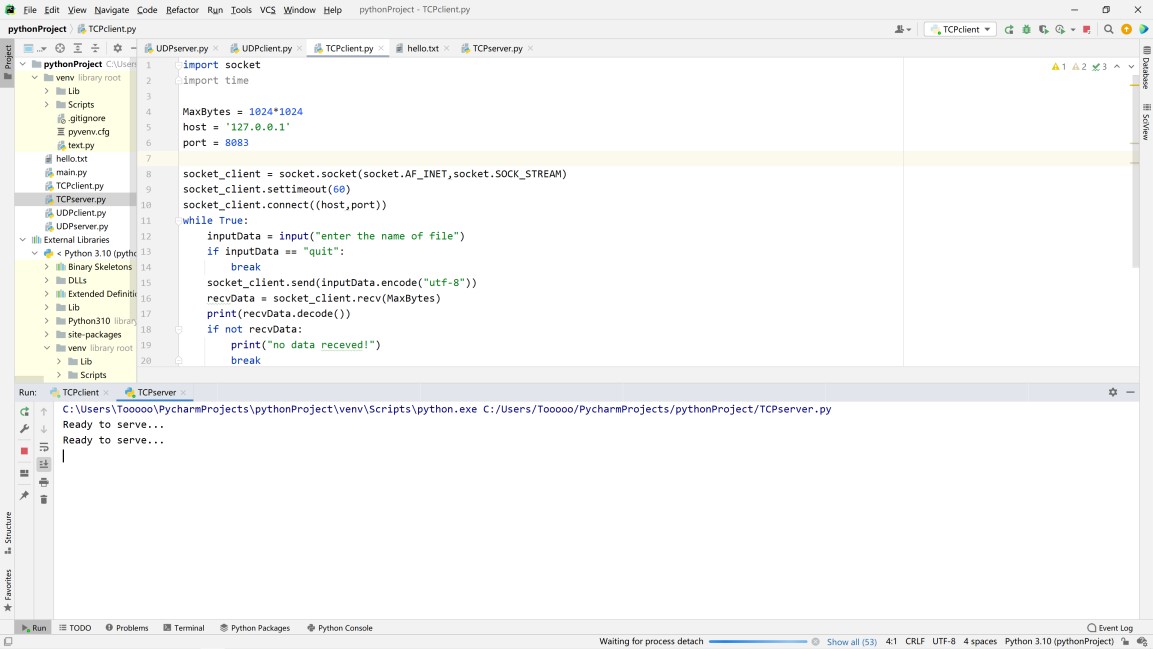Toggle the pin tab icon in Run panel
Screen dimensions: 1153x649
coord(25,495)
